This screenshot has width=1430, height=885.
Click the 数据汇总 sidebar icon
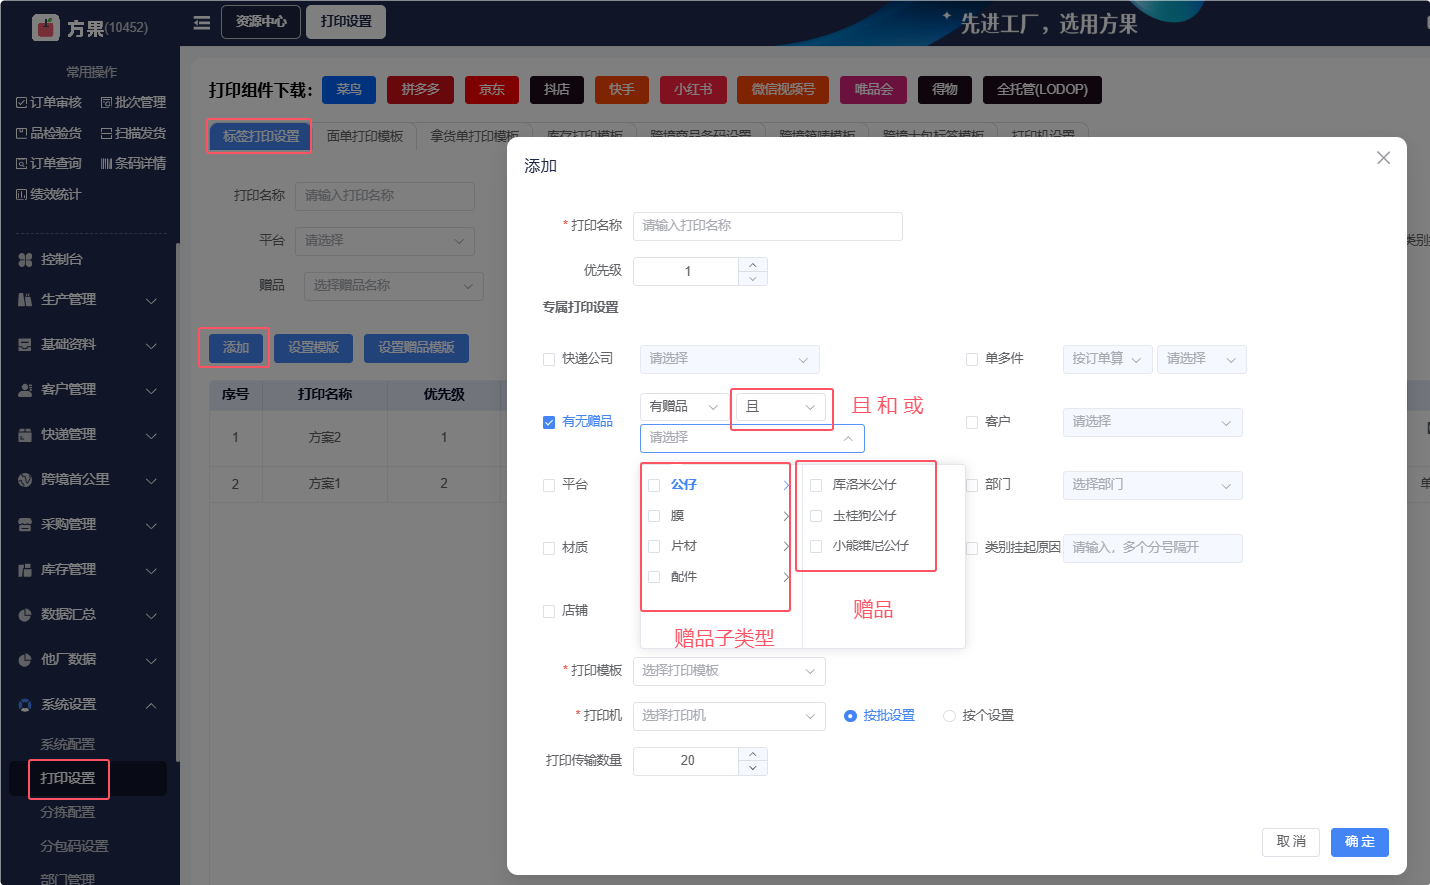[x=25, y=614]
